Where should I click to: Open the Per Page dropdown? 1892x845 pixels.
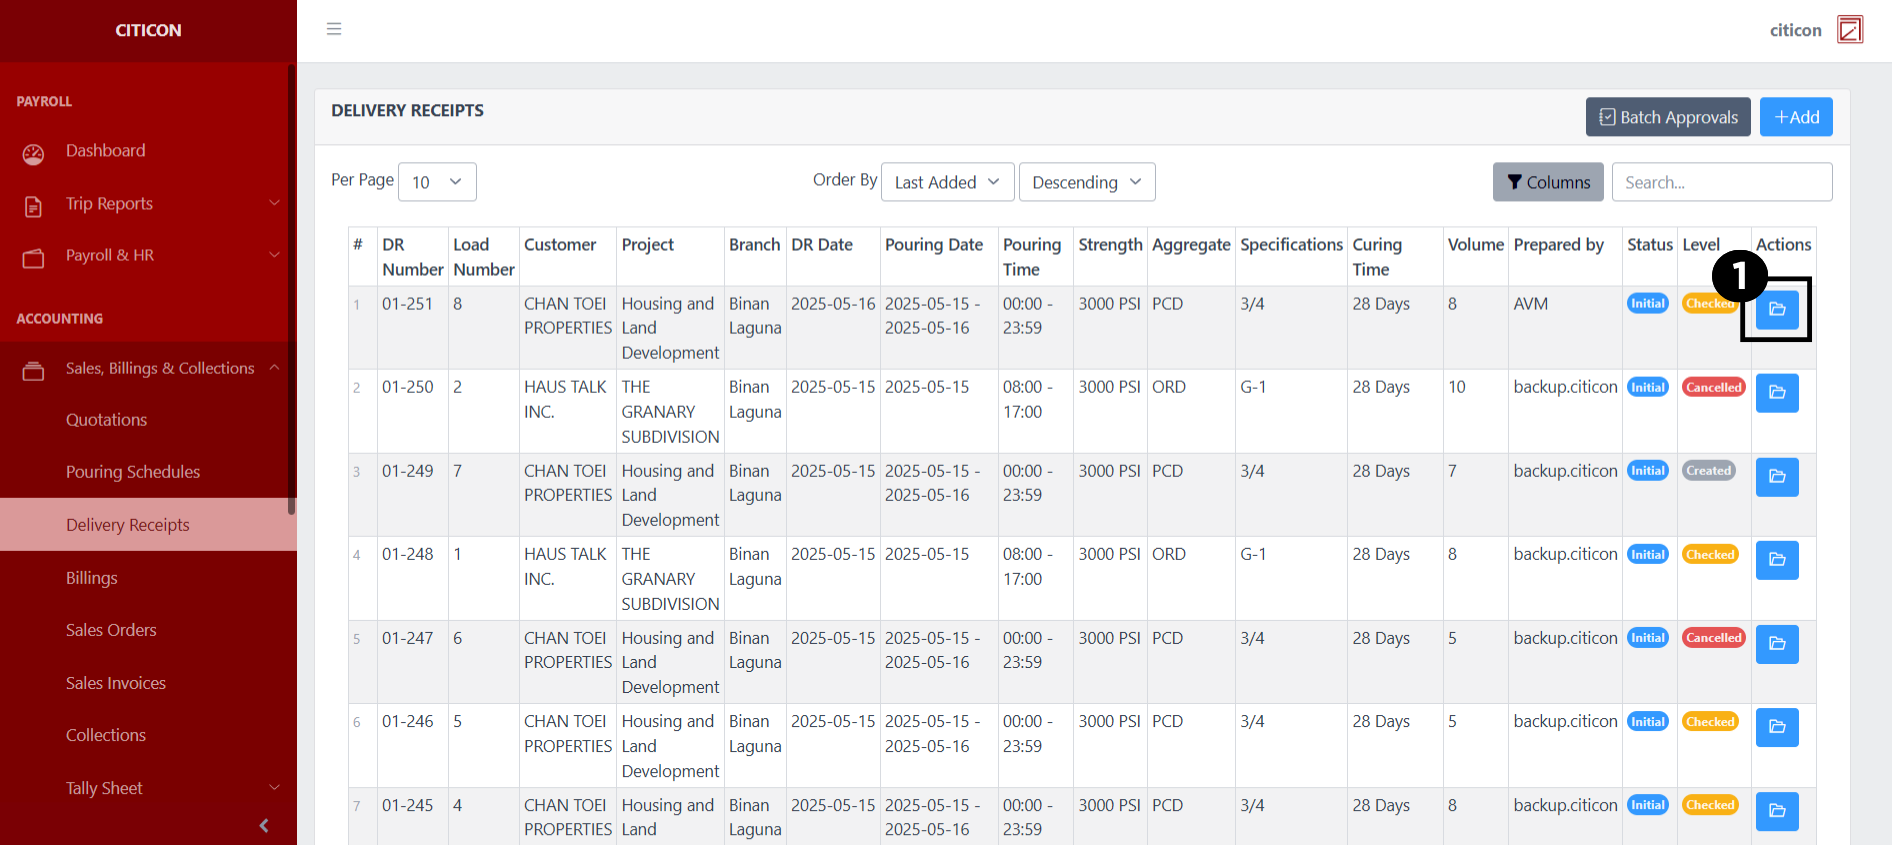coord(437,182)
